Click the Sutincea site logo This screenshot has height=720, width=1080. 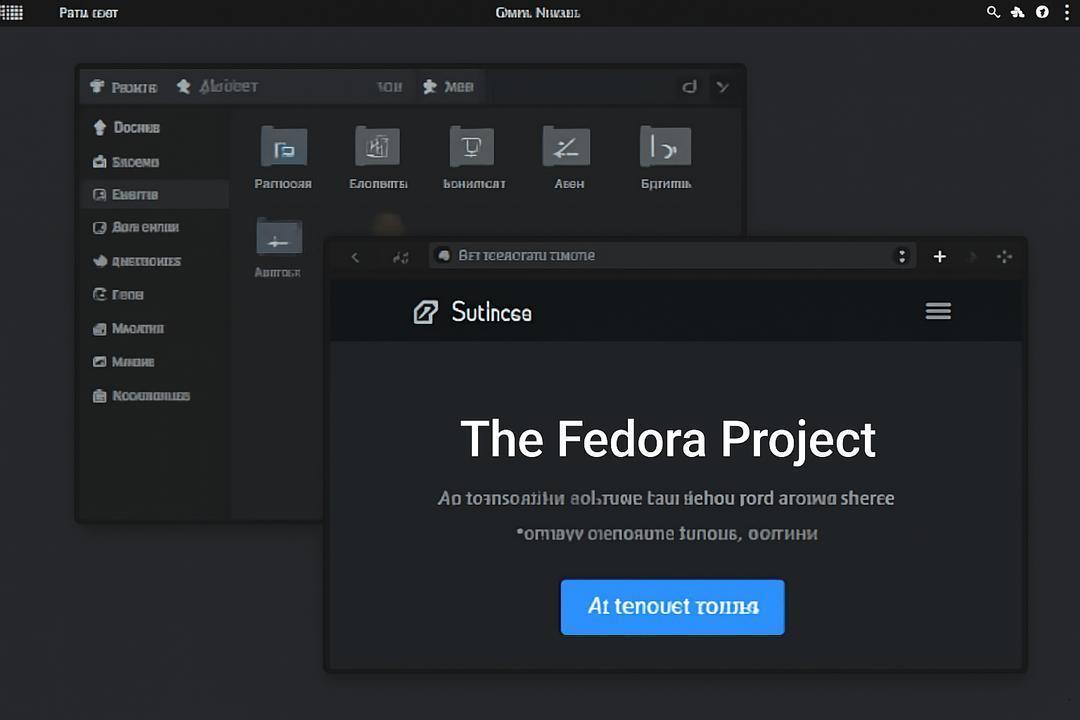coord(472,312)
